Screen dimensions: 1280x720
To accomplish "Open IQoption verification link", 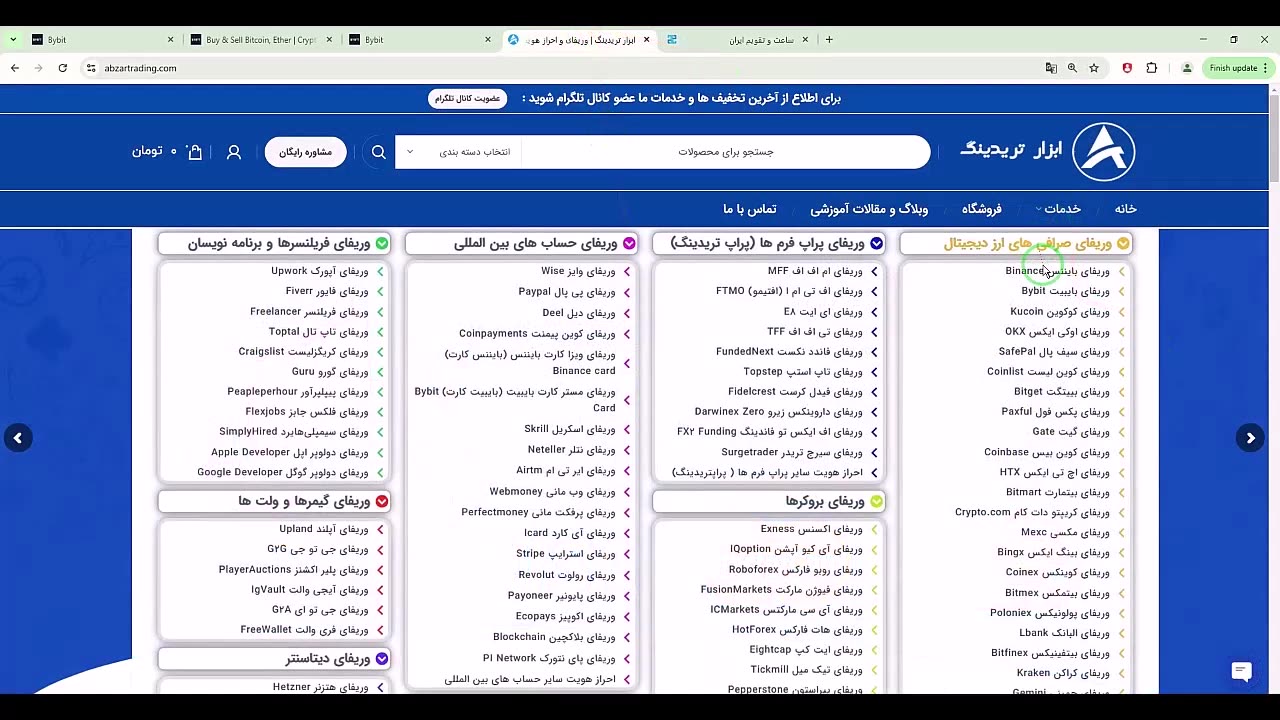I will coord(796,549).
